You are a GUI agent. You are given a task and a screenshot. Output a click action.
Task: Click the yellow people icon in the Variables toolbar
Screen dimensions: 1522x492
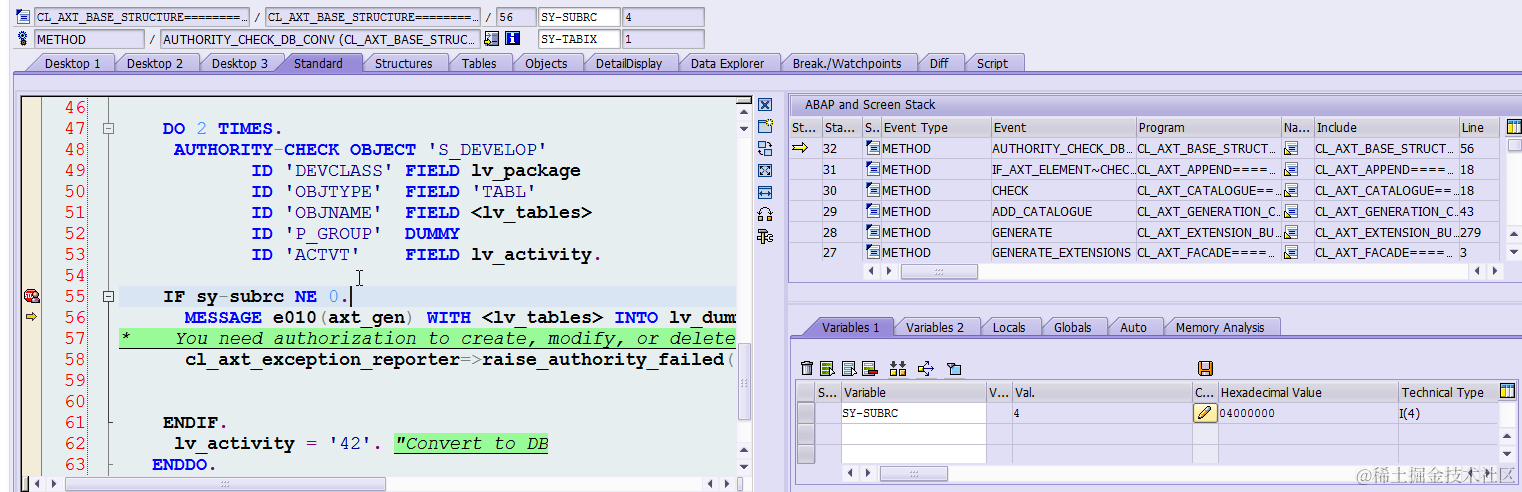point(897,369)
